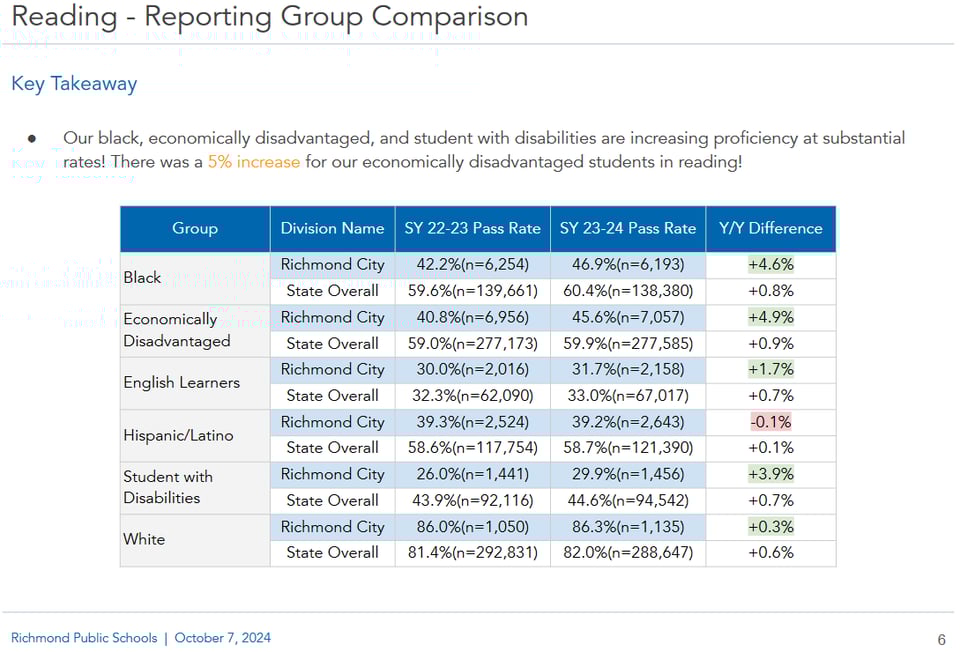Screen dimensions: 960x652
Task: Select the 'Economically Disadvantaged' group label
Action: (x=177, y=330)
